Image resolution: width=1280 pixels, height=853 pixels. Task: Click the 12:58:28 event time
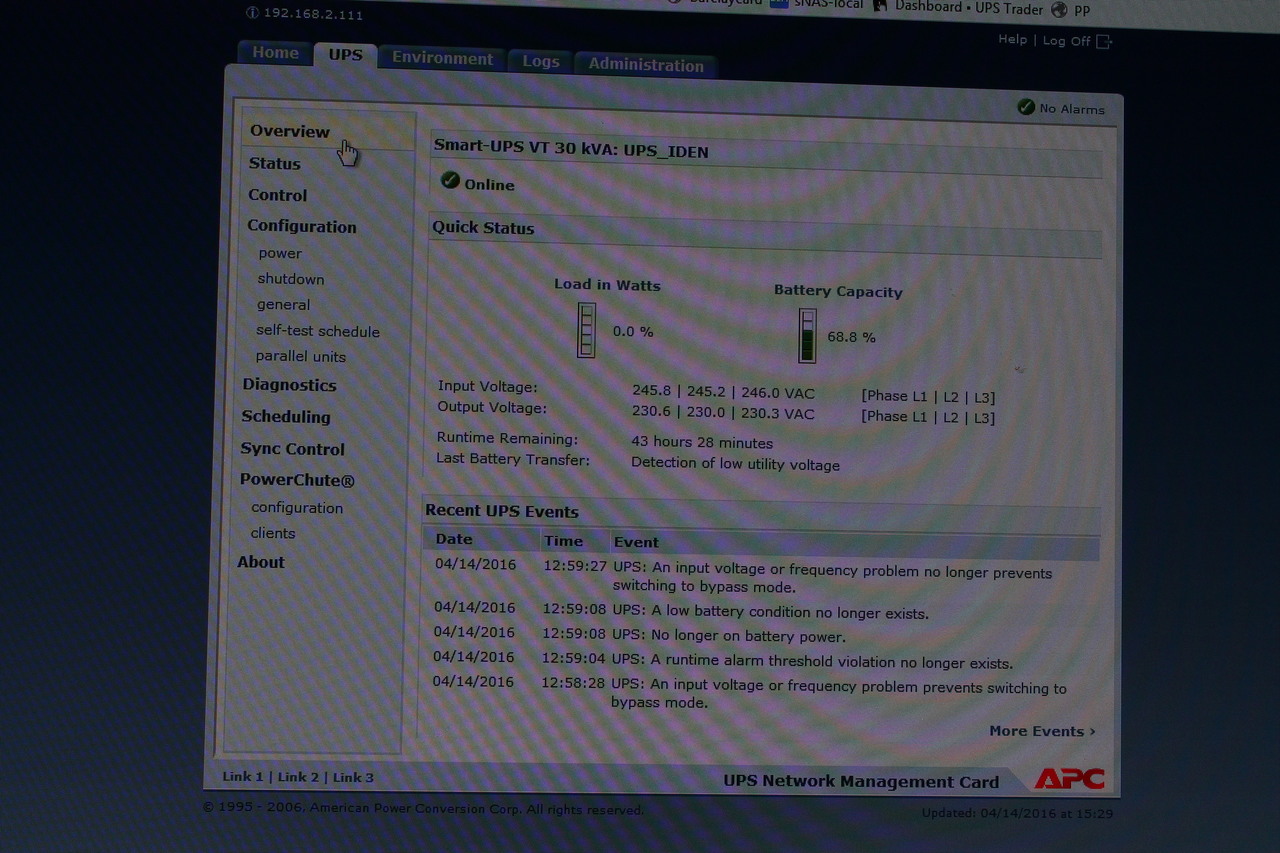pyautogui.click(x=573, y=683)
